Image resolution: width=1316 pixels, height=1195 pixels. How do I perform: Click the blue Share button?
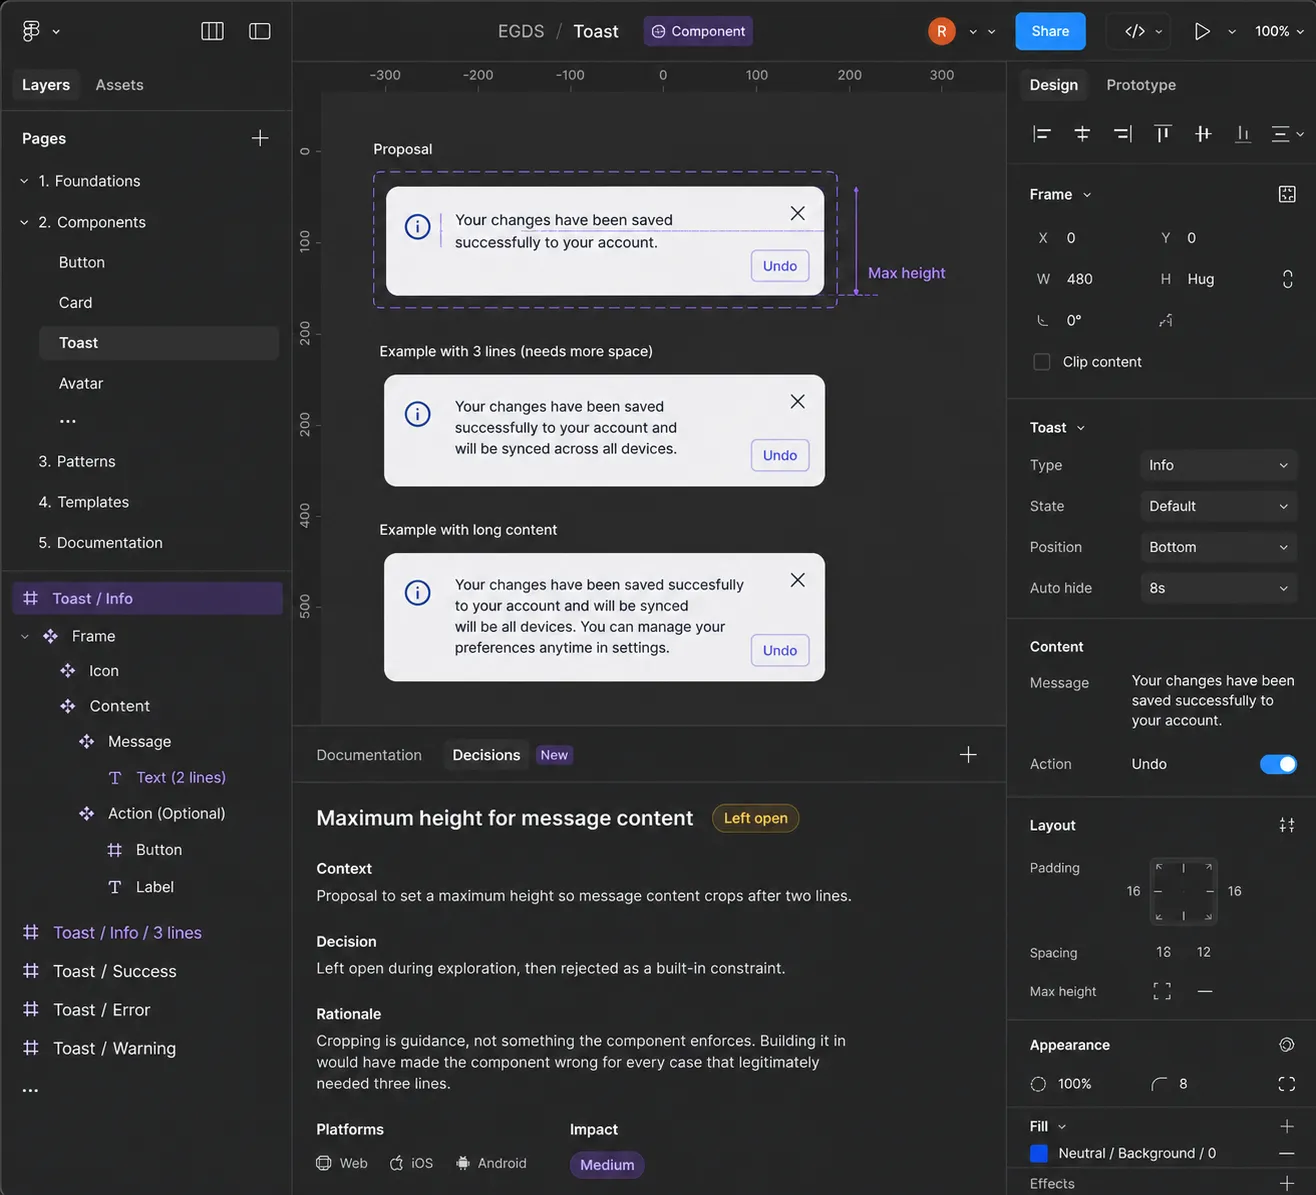click(x=1050, y=31)
